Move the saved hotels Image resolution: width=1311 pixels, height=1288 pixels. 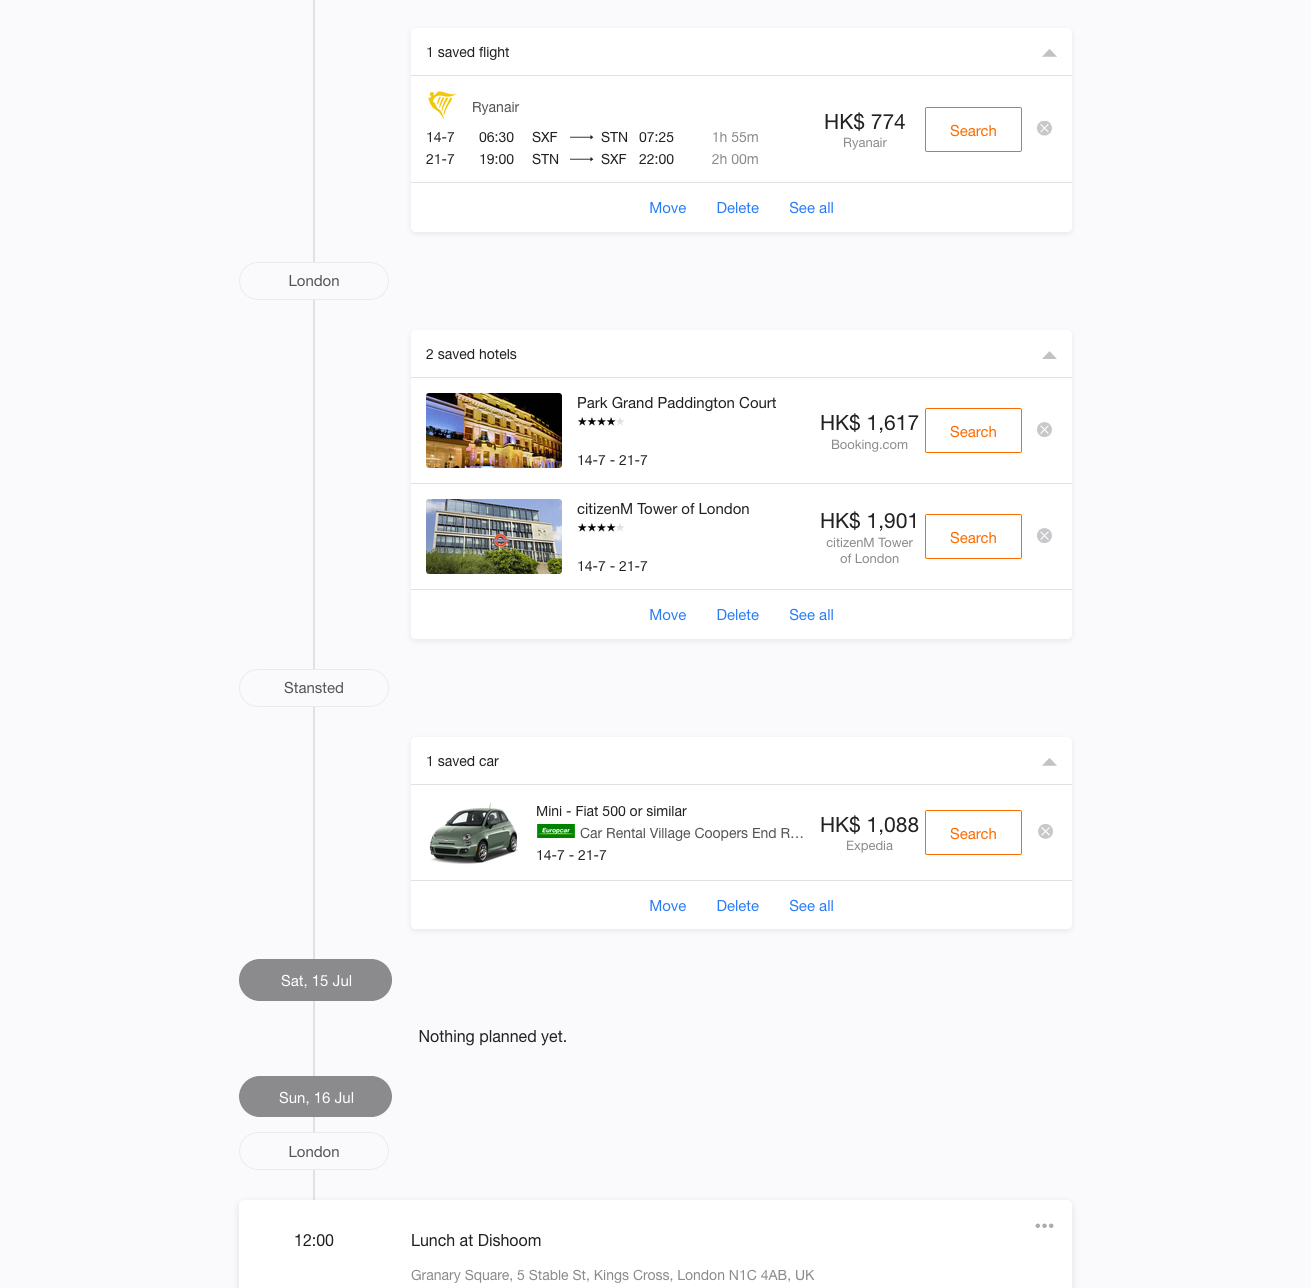(668, 615)
